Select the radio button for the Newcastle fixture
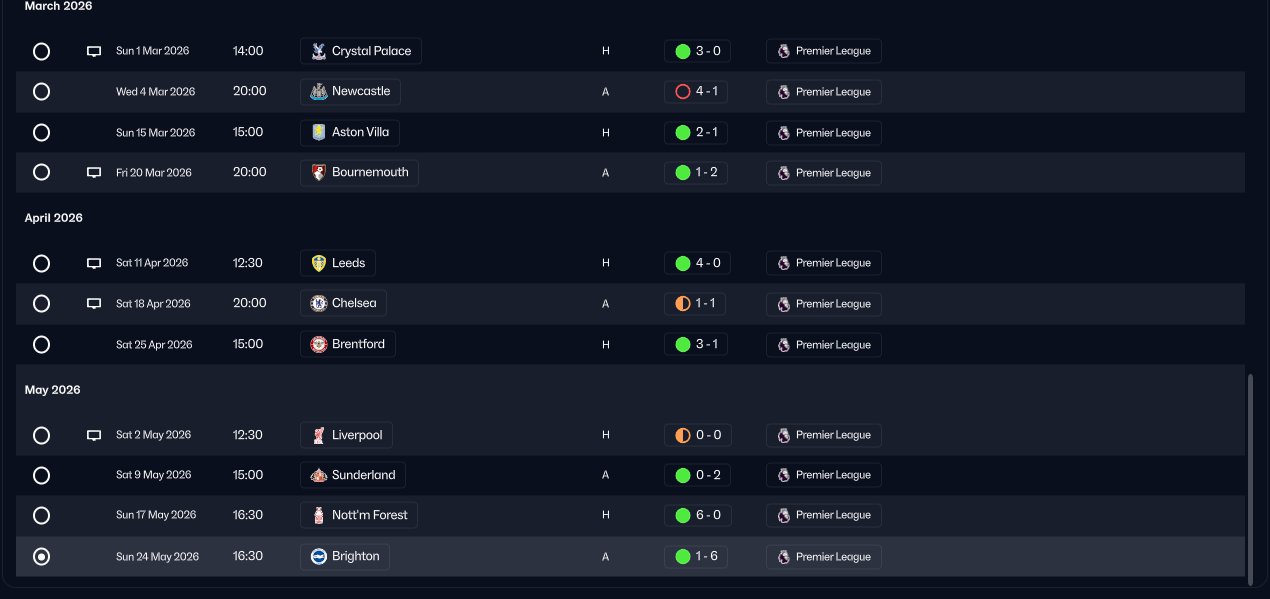 pos(41,91)
